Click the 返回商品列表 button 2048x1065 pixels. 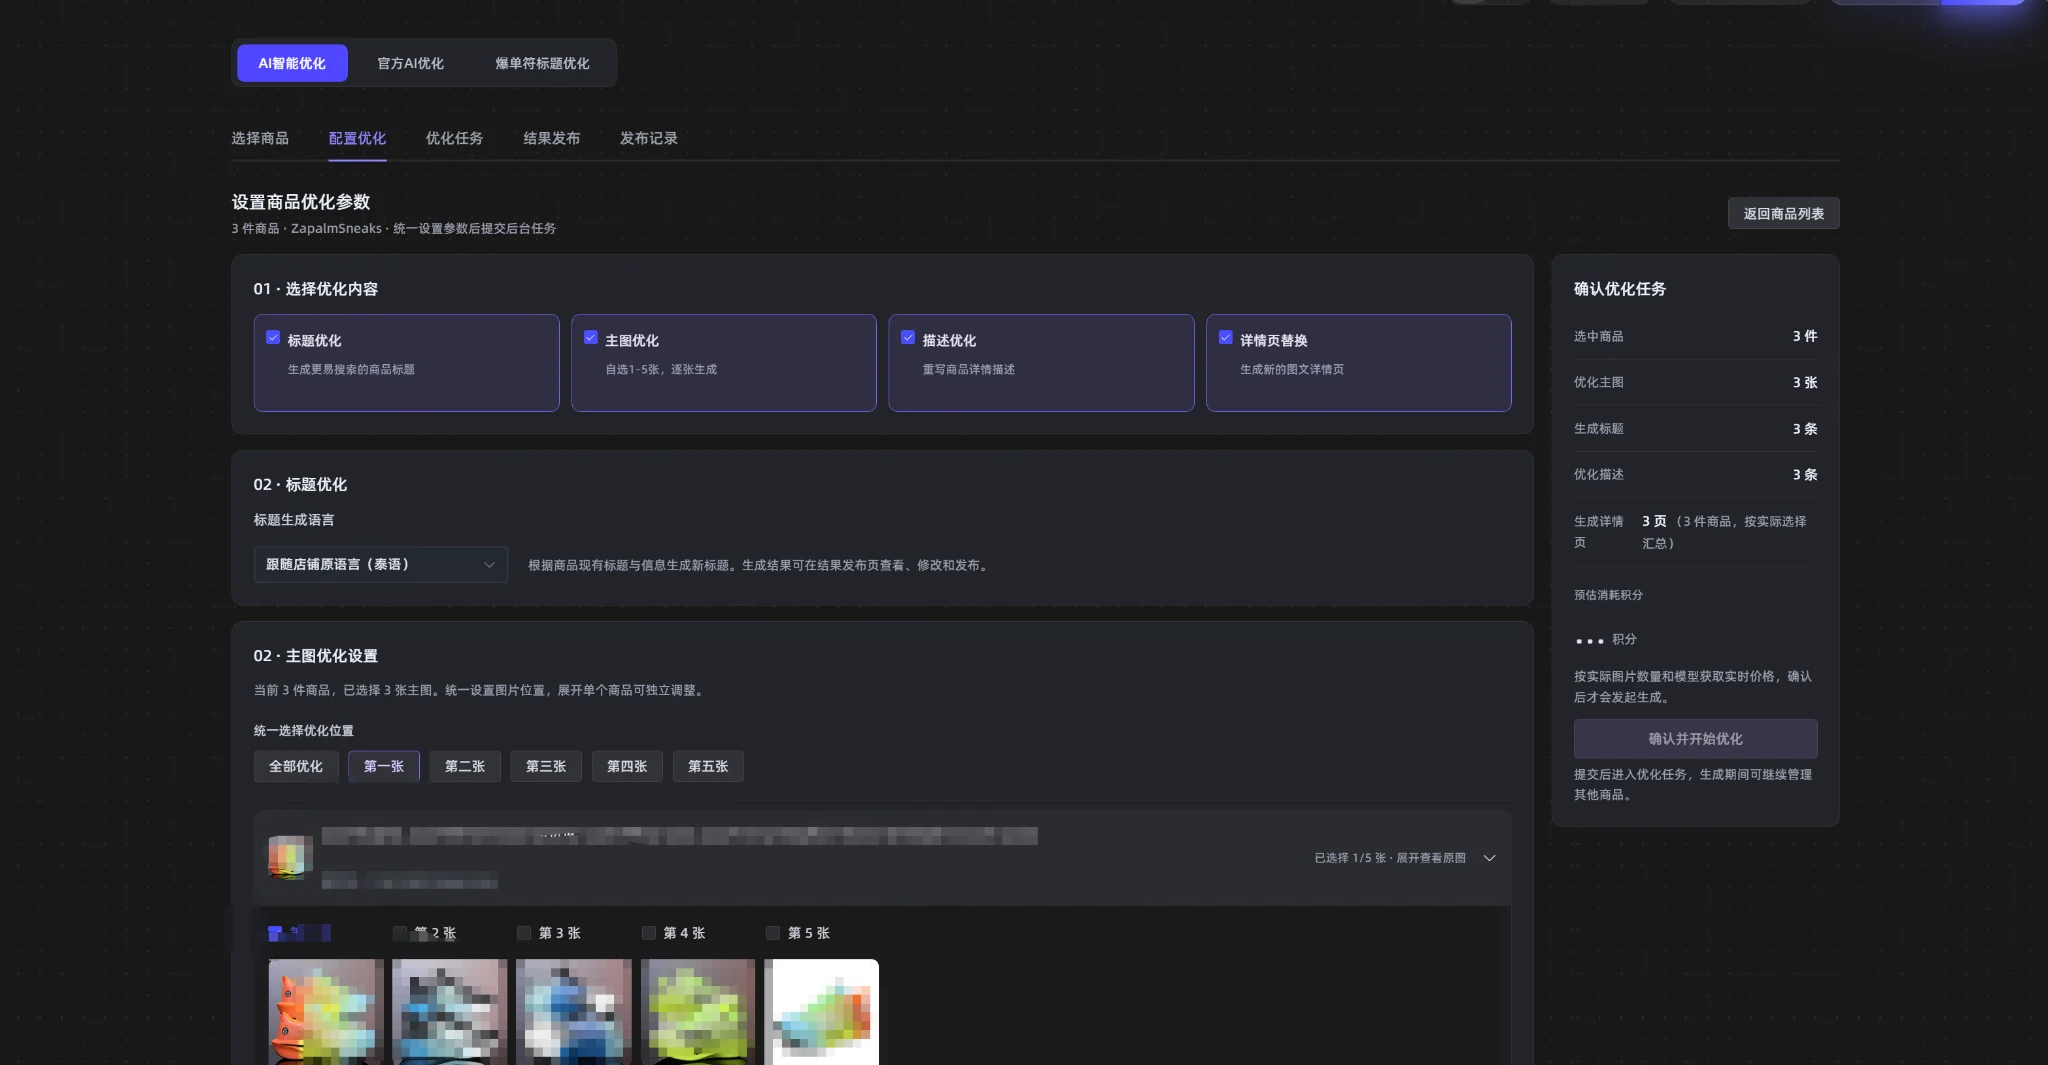1783,213
